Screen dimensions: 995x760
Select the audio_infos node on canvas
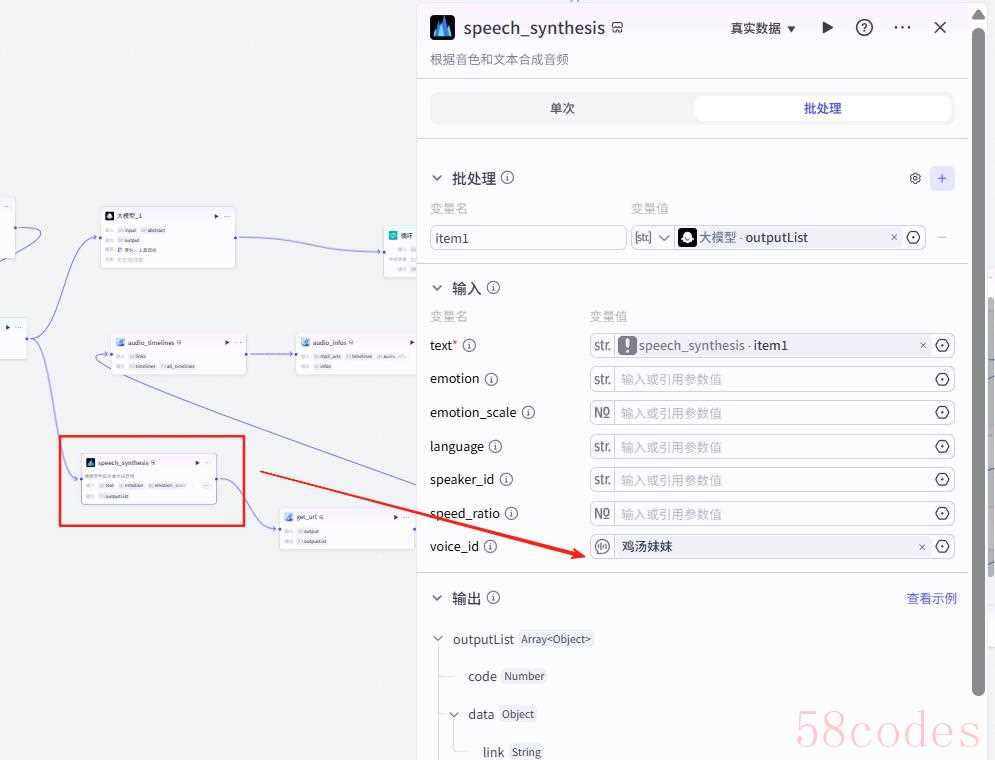coord(355,354)
